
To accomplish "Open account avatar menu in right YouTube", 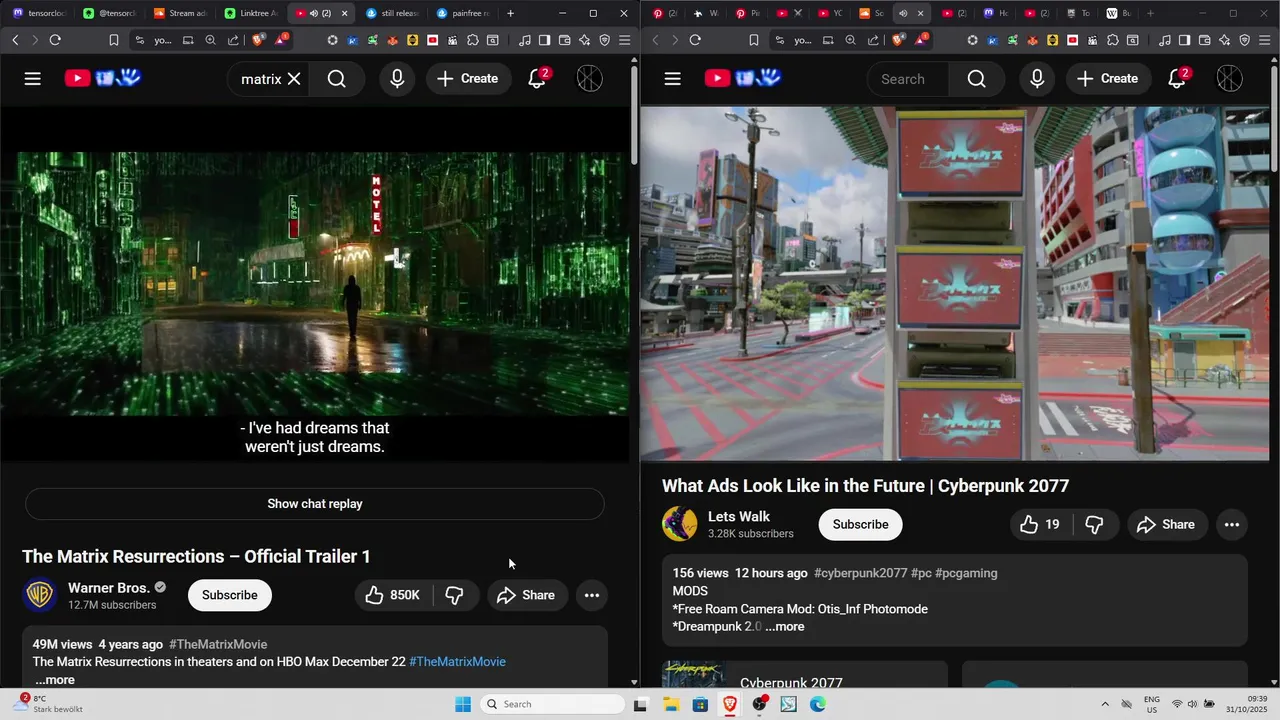I will tap(1230, 79).
